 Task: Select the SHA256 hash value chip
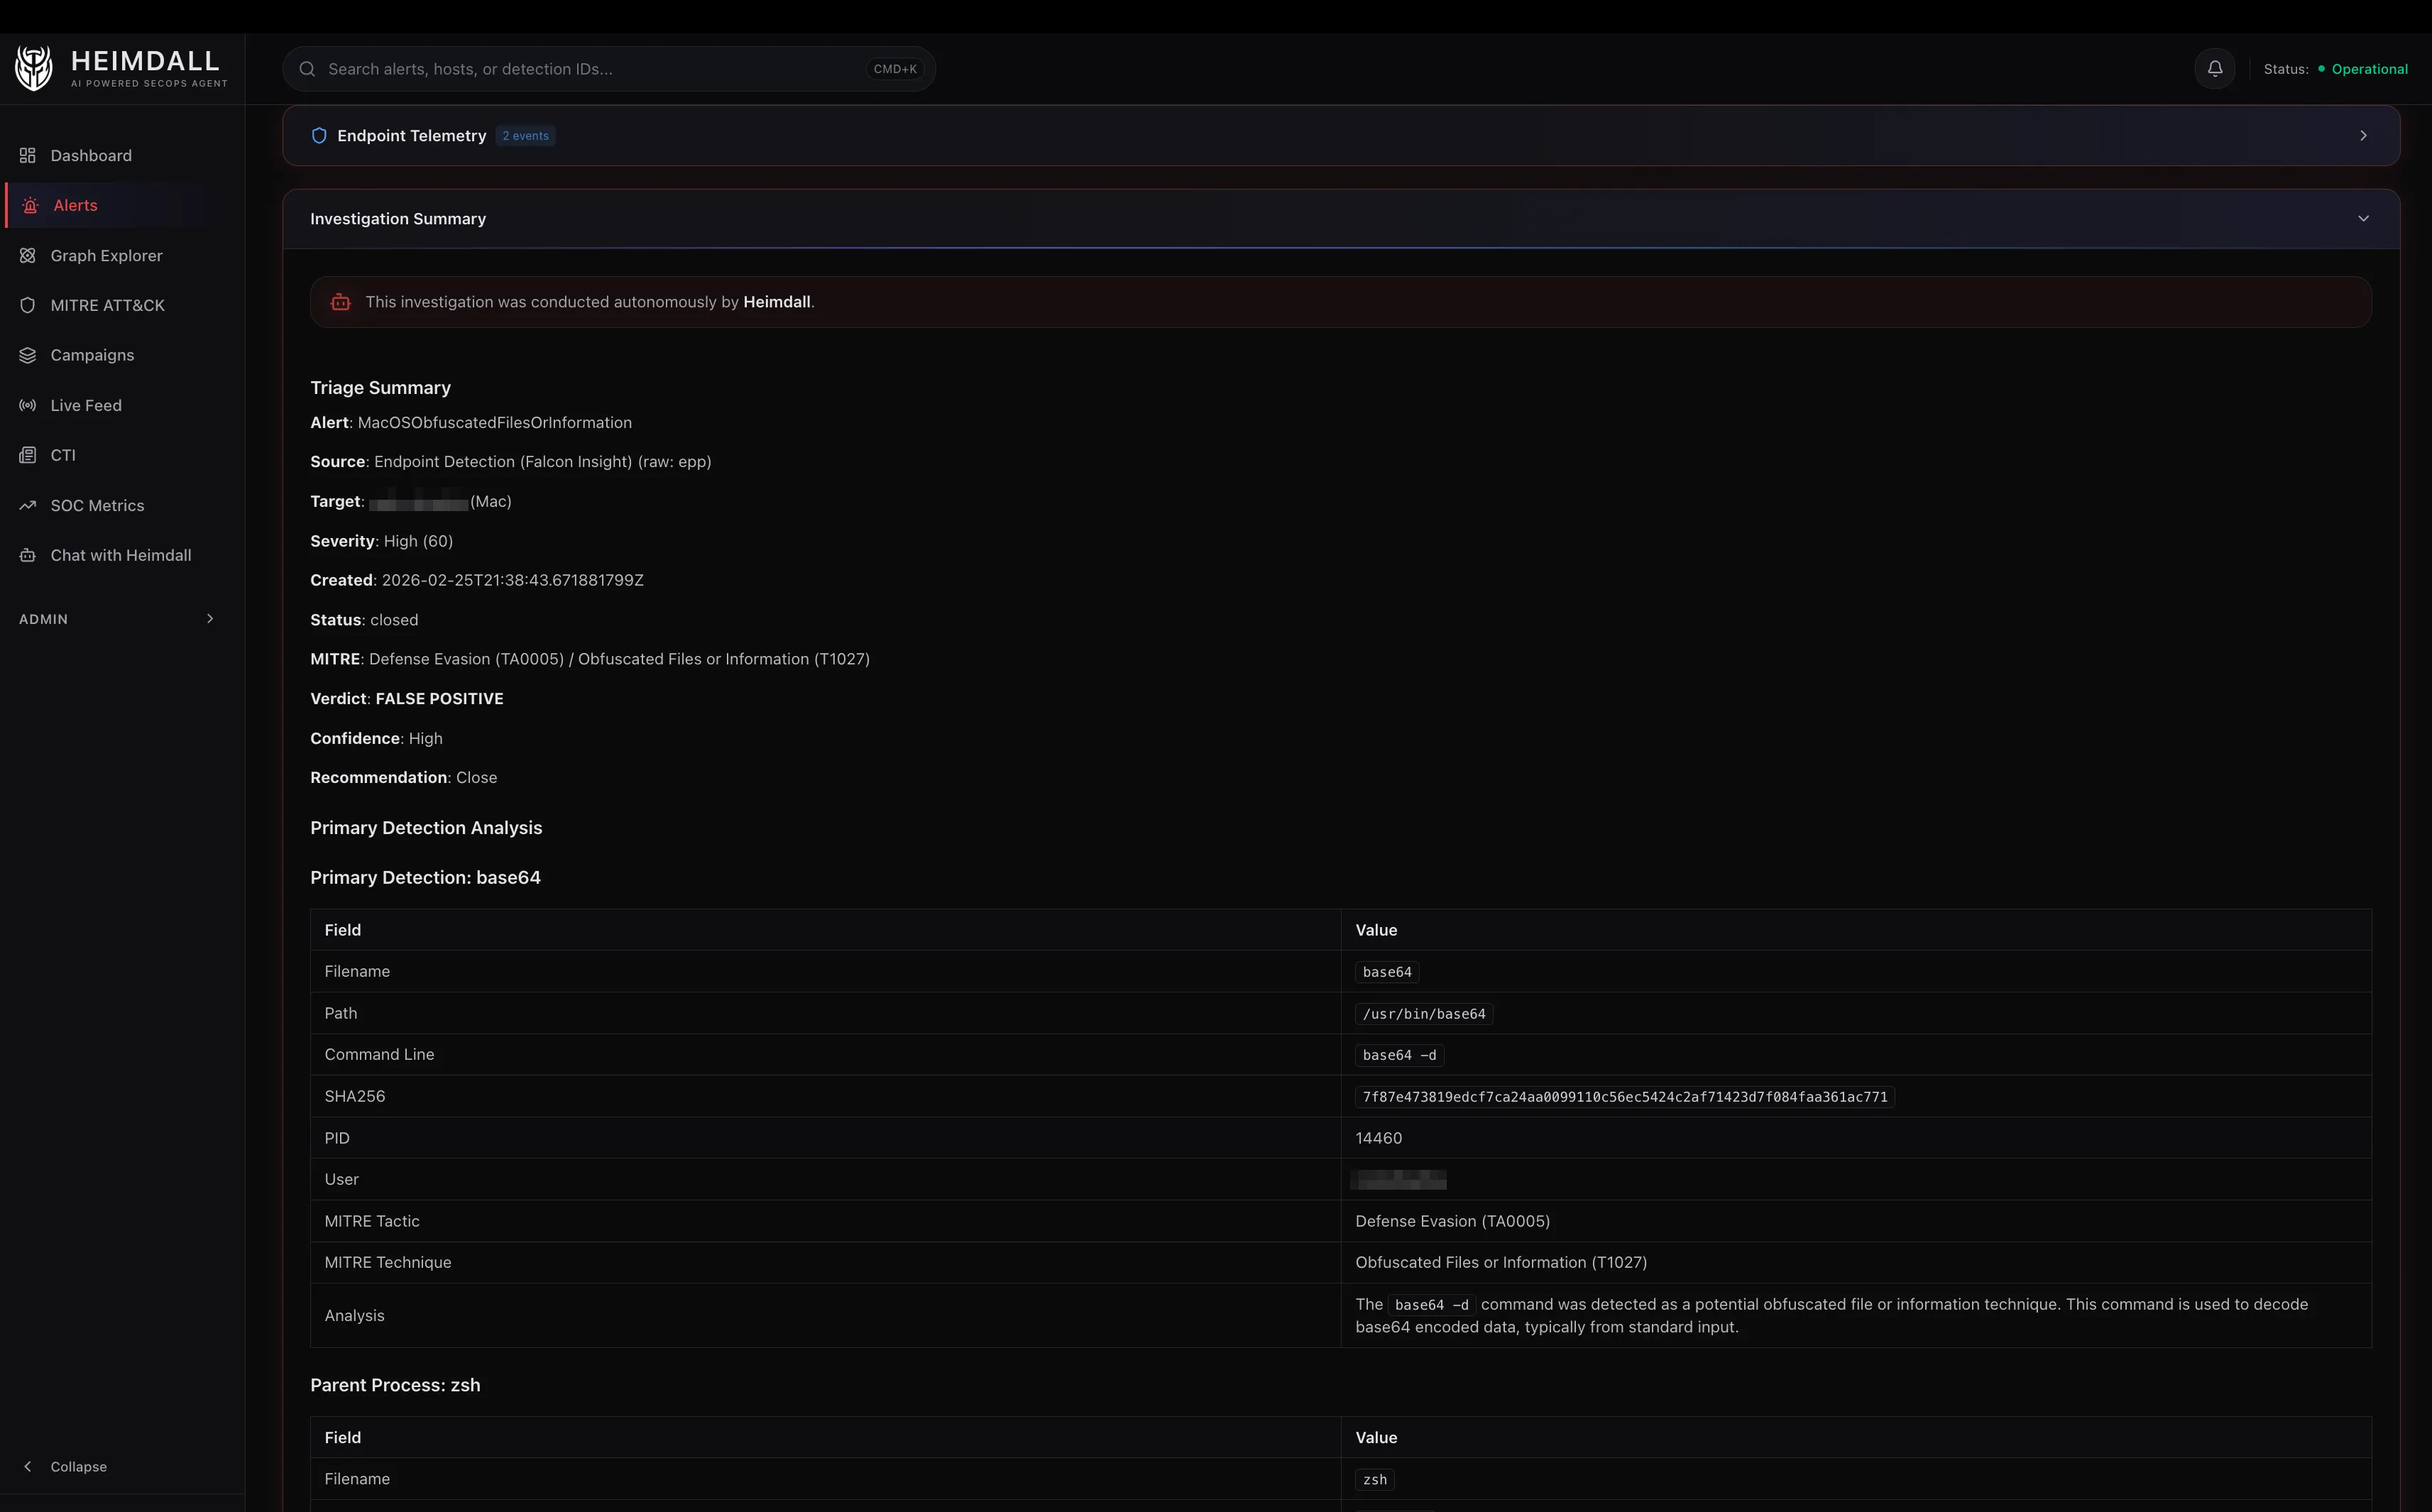click(x=1622, y=1096)
